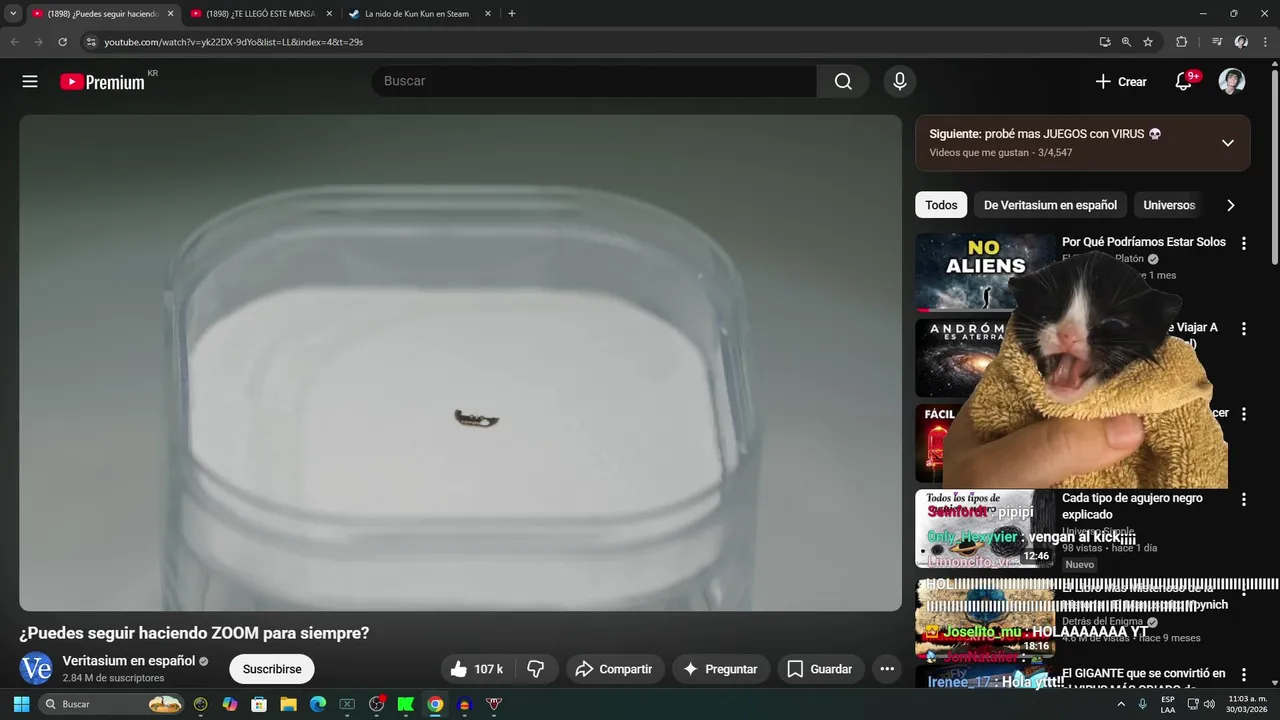
Task: Open the notifications bell
Action: click(x=1183, y=82)
